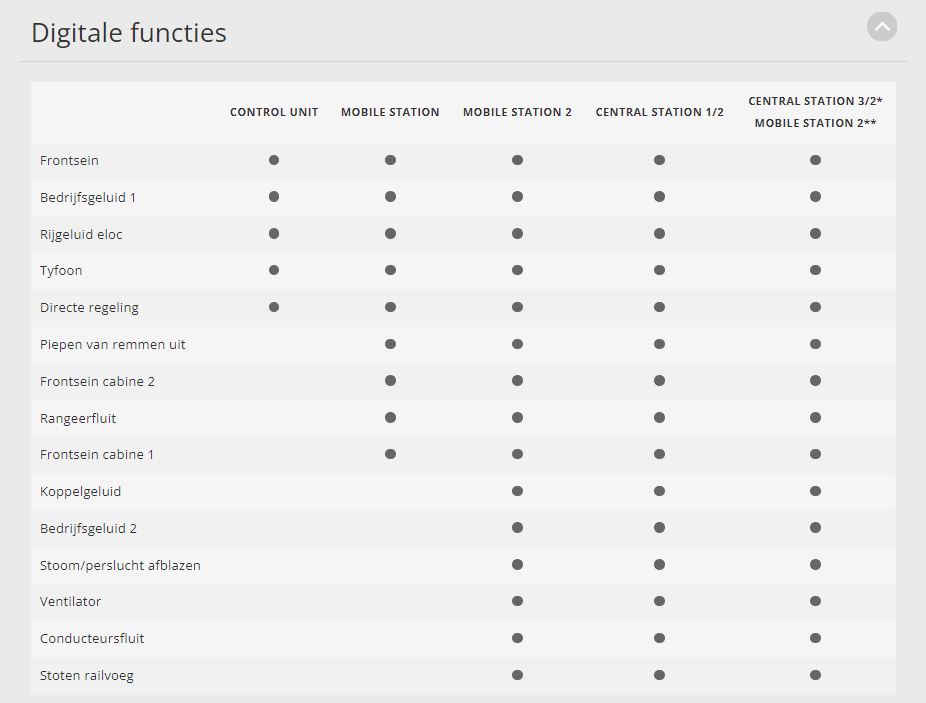This screenshot has width=926, height=703.
Task: Click the Koppelgeluid dot under Mobile Station 2
Action: point(517,491)
